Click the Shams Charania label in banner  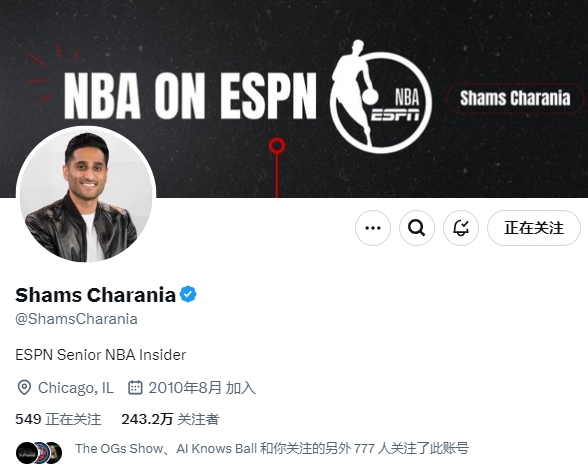coord(515,98)
